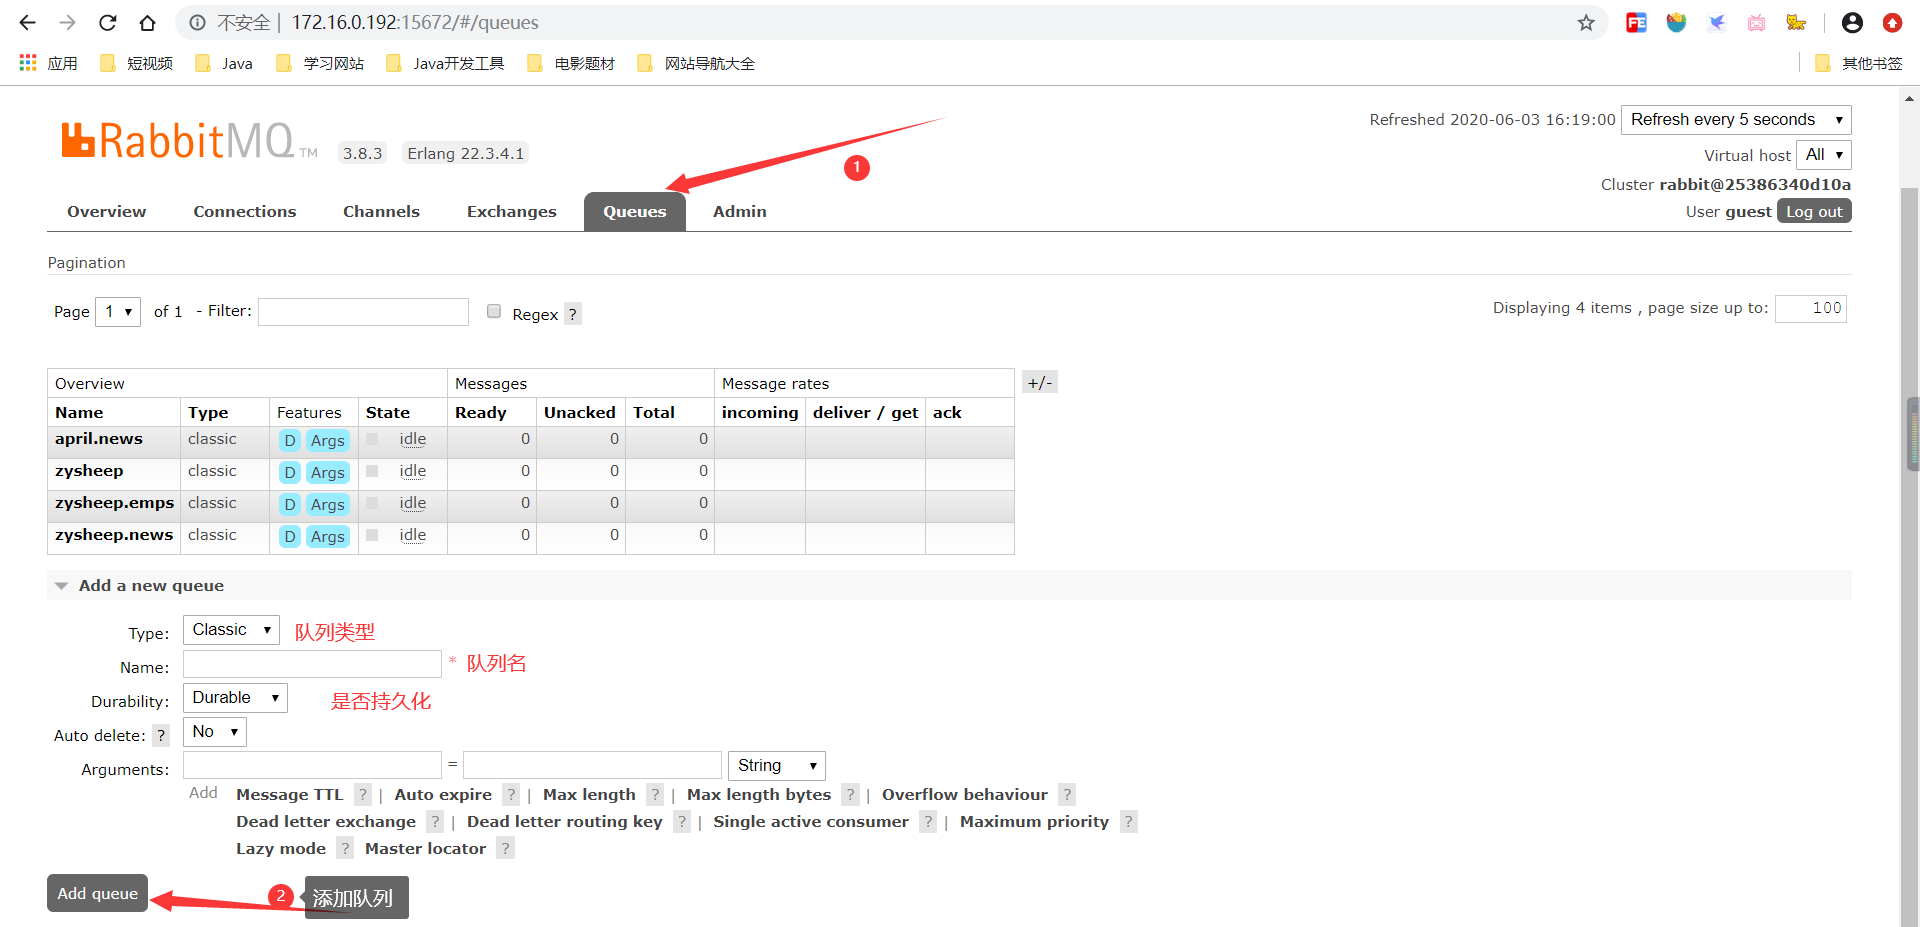Screen dimensions: 1920x927
Task: Show help for Auto expire argument
Action: pos(511,794)
